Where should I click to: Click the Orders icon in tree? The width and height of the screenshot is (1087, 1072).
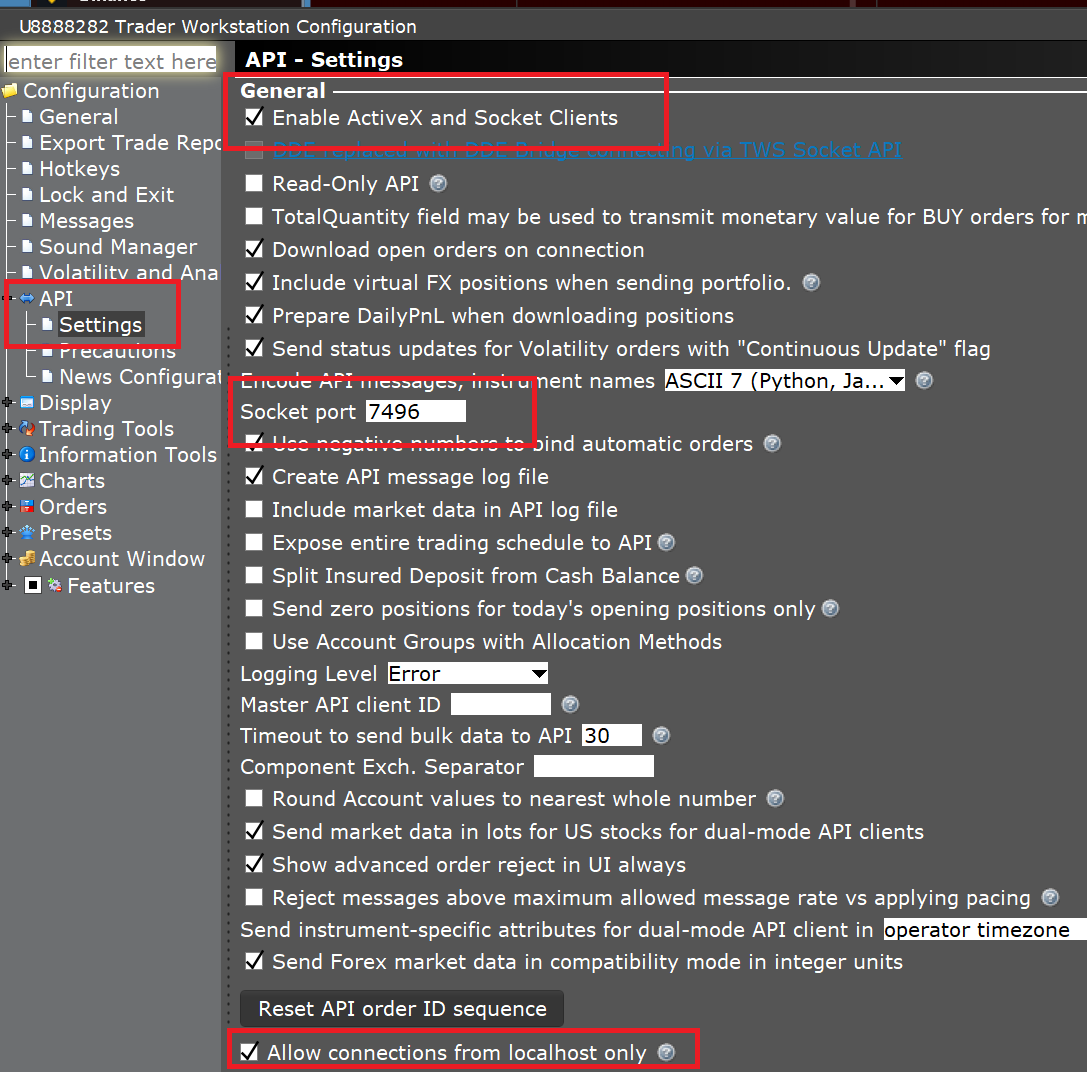[x=27, y=506]
